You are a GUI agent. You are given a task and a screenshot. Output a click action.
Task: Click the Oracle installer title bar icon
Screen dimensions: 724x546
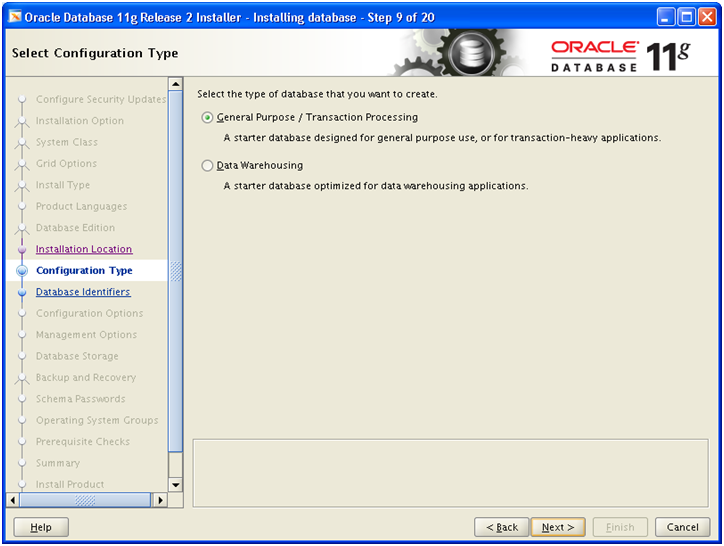pos(15,17)
